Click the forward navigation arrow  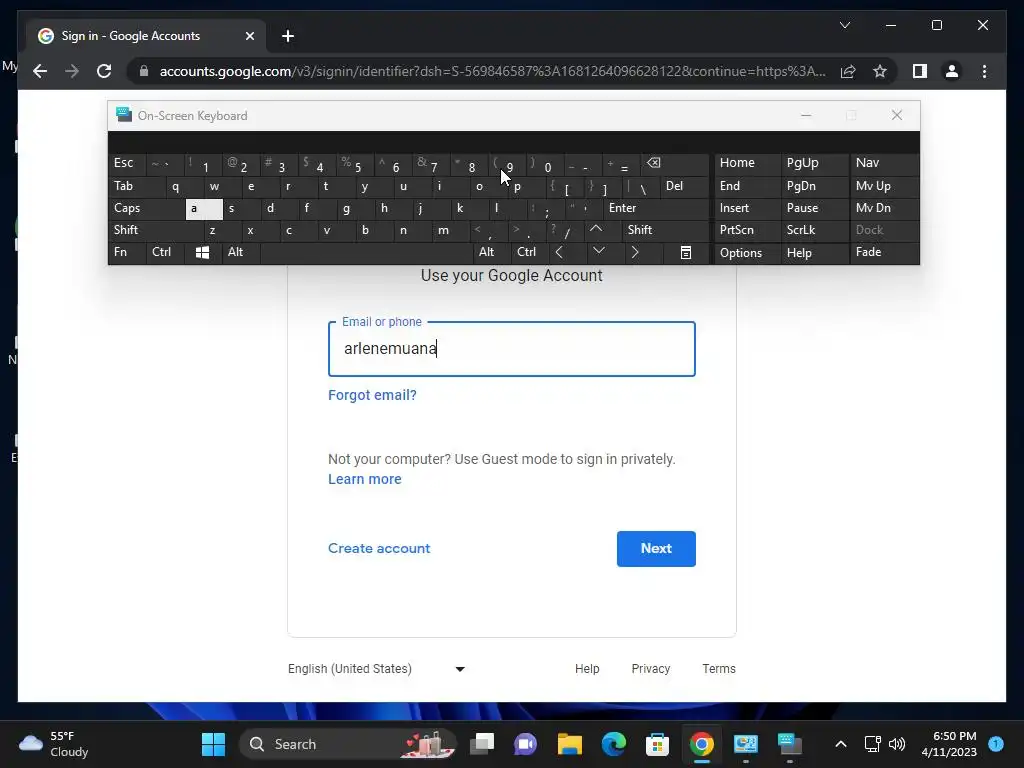72,71
